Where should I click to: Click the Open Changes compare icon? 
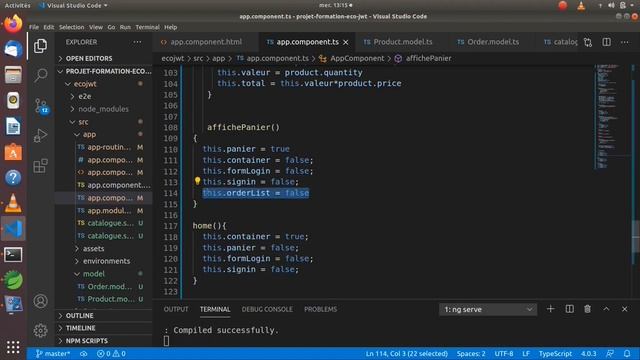coord(588,42)
